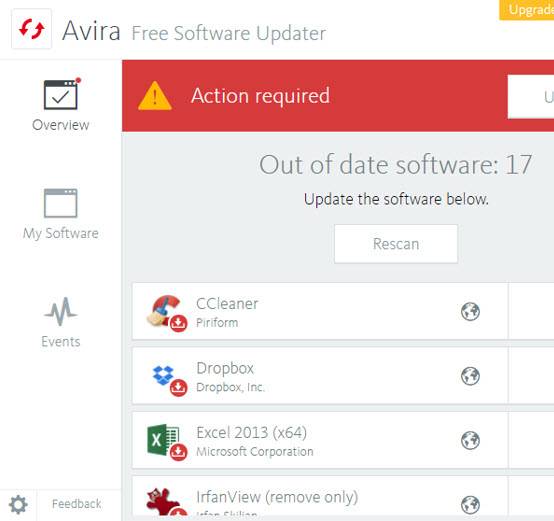554x521 pixels.
Task: Click the Feedback link
Action: [77, 504]
